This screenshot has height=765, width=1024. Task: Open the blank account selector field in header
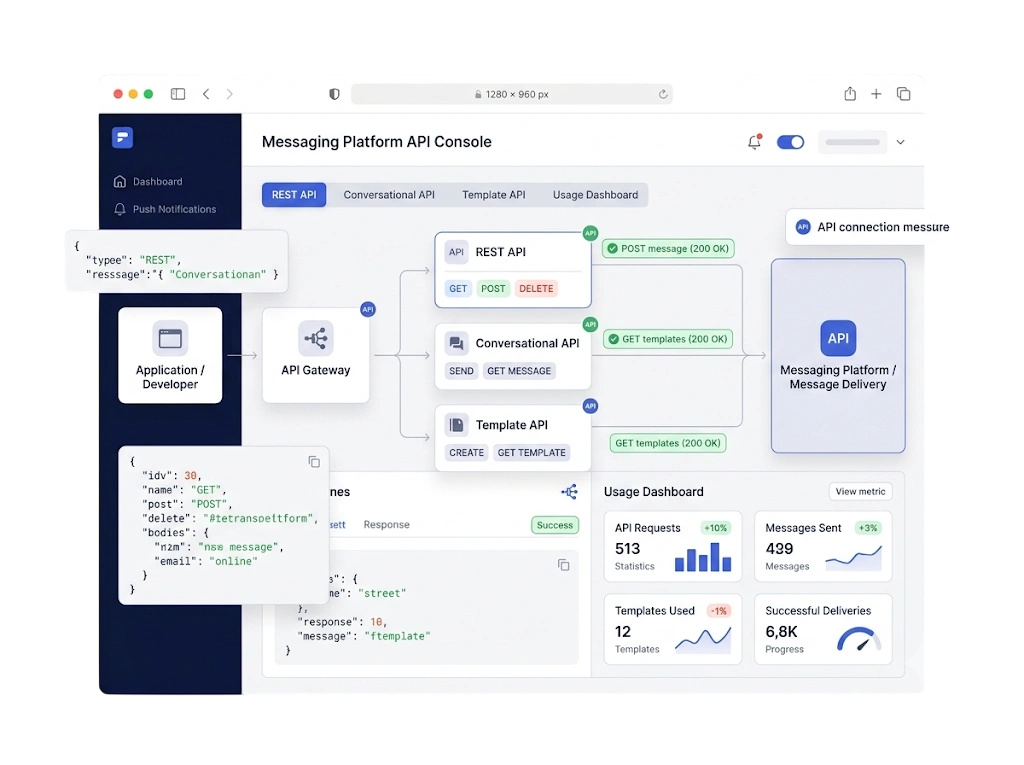pyautogui.click(x=852, y=142)
